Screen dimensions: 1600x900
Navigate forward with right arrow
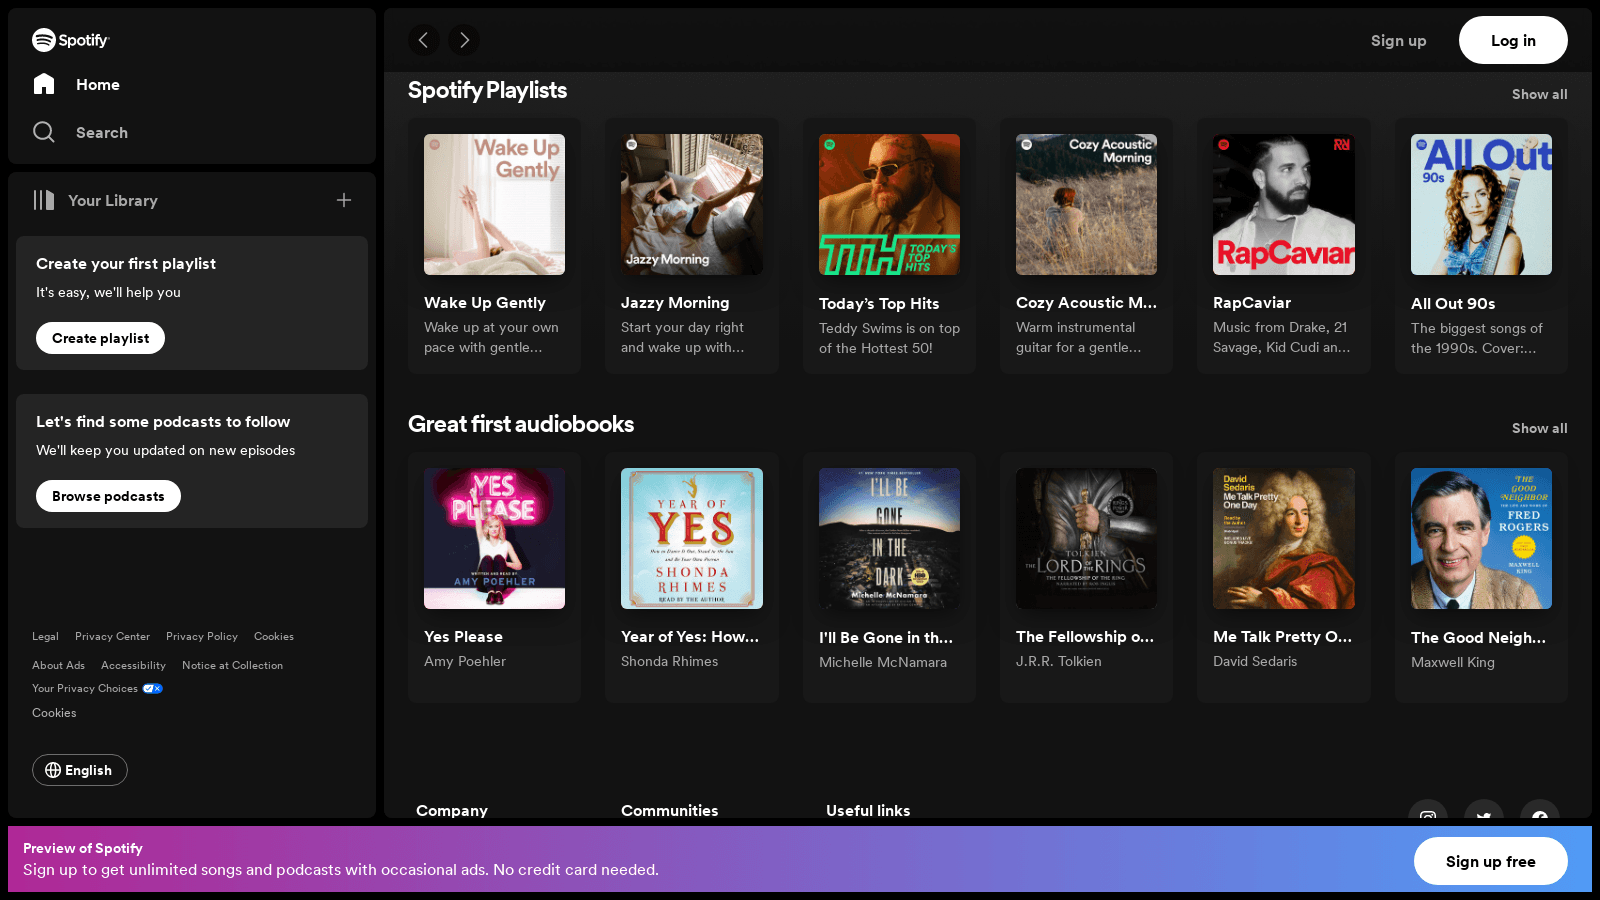click(464, 40)
